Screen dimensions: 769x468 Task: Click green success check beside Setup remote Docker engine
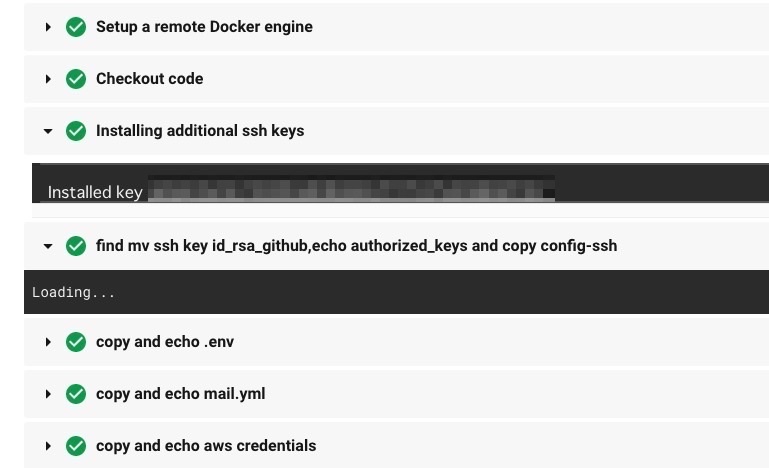[76, 27]
